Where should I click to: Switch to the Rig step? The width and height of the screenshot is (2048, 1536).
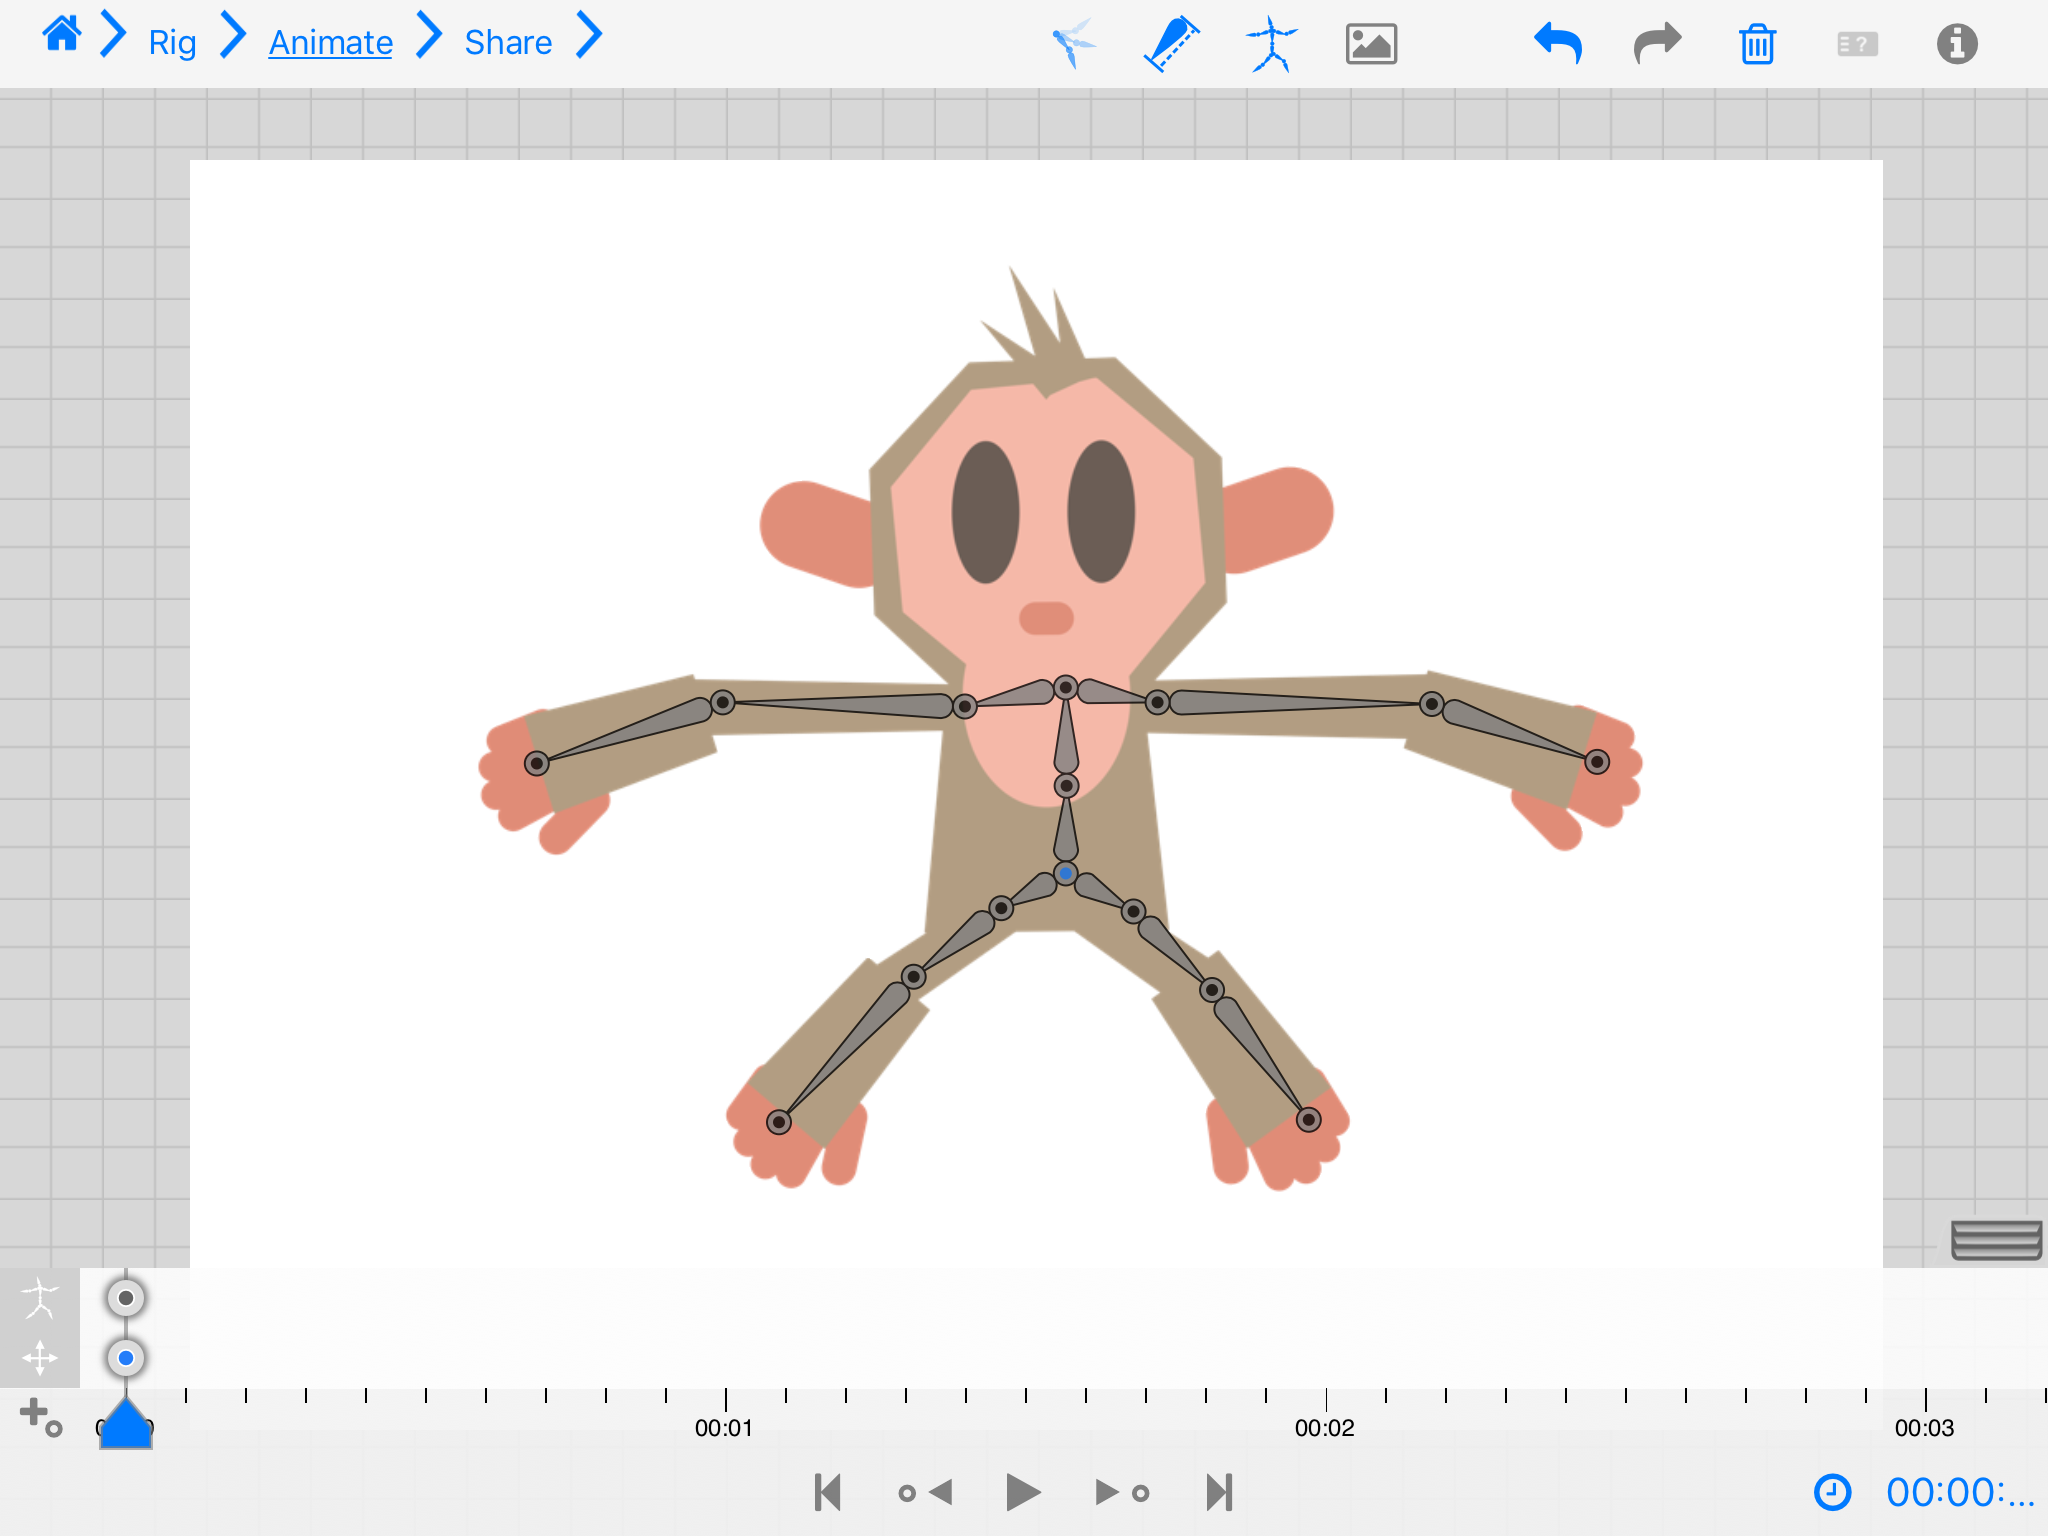click(172, 42)
